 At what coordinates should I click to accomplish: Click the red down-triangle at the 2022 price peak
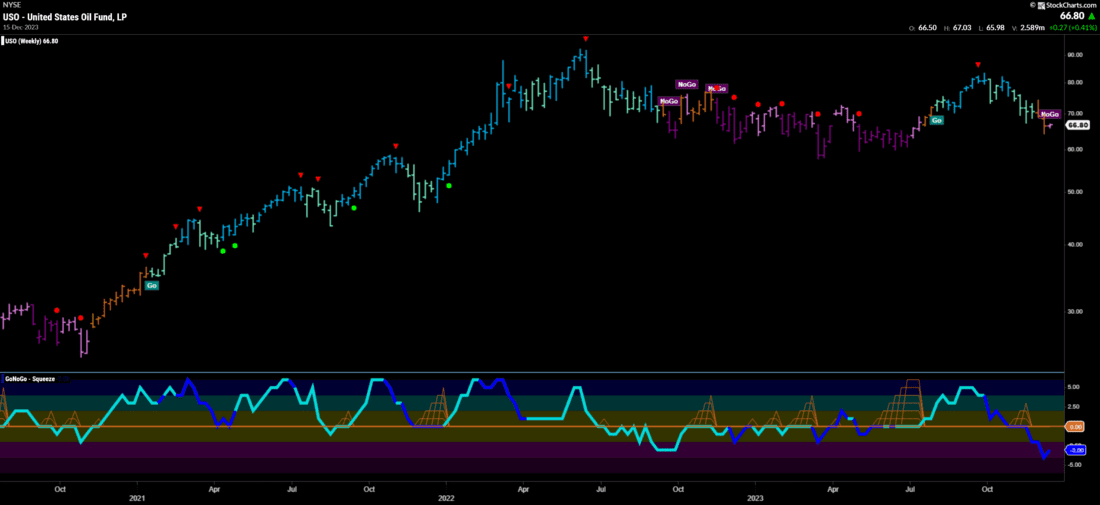tap(585, 39)
